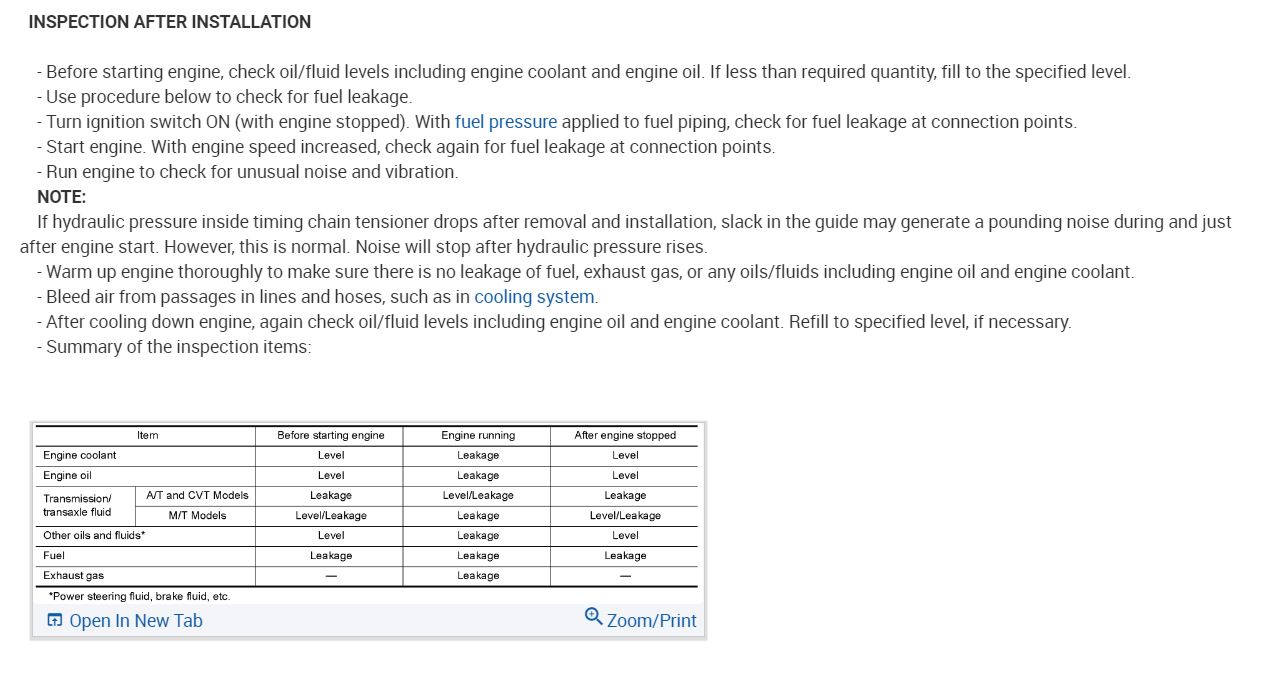Click the Zoom/Print magnifier icon
1261x675 pixels.
tap(593, 616)
